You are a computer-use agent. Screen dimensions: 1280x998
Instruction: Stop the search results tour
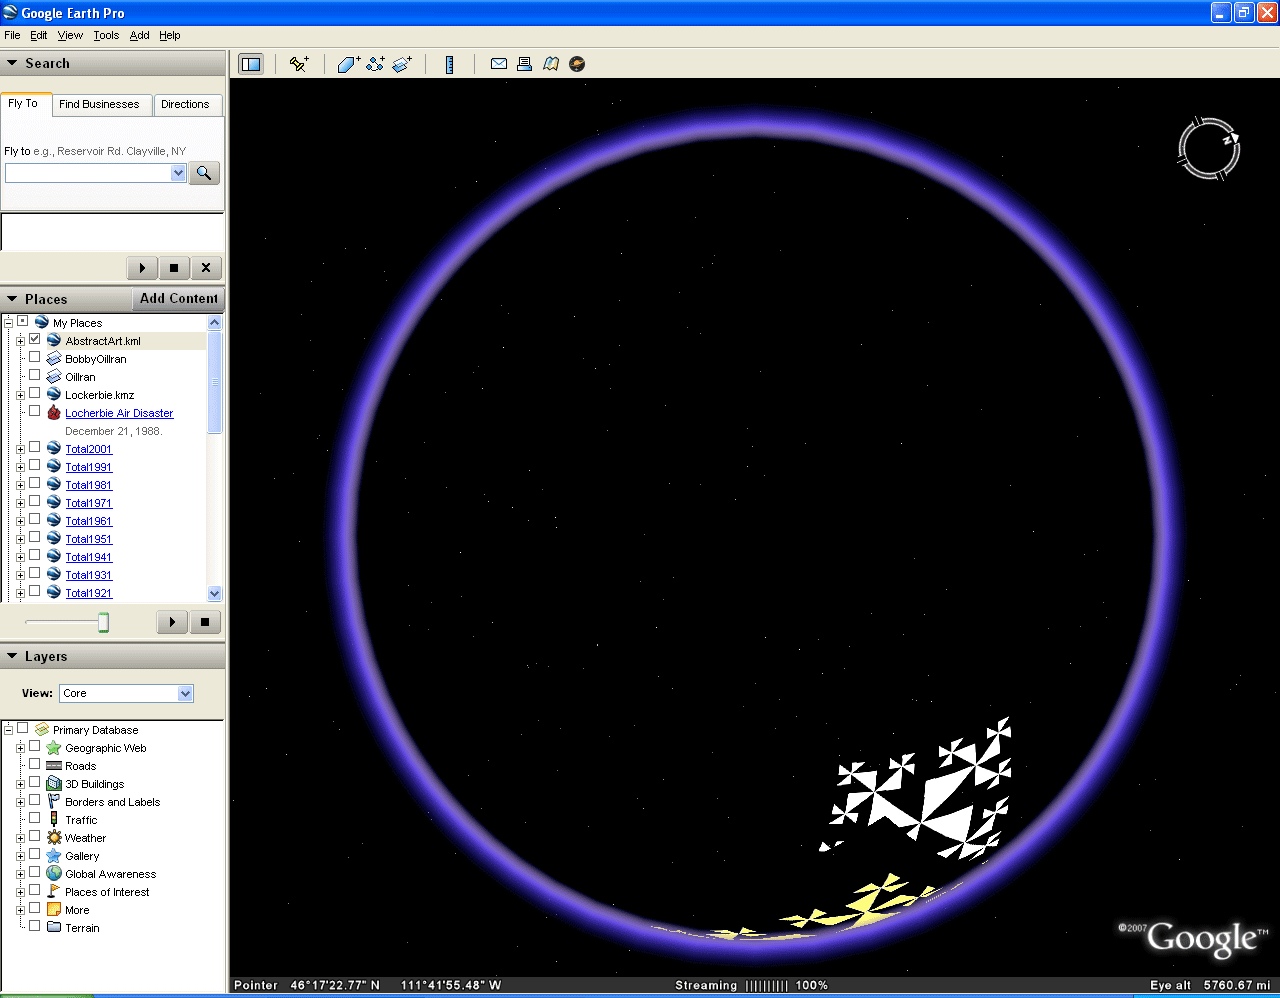[174, 268]
